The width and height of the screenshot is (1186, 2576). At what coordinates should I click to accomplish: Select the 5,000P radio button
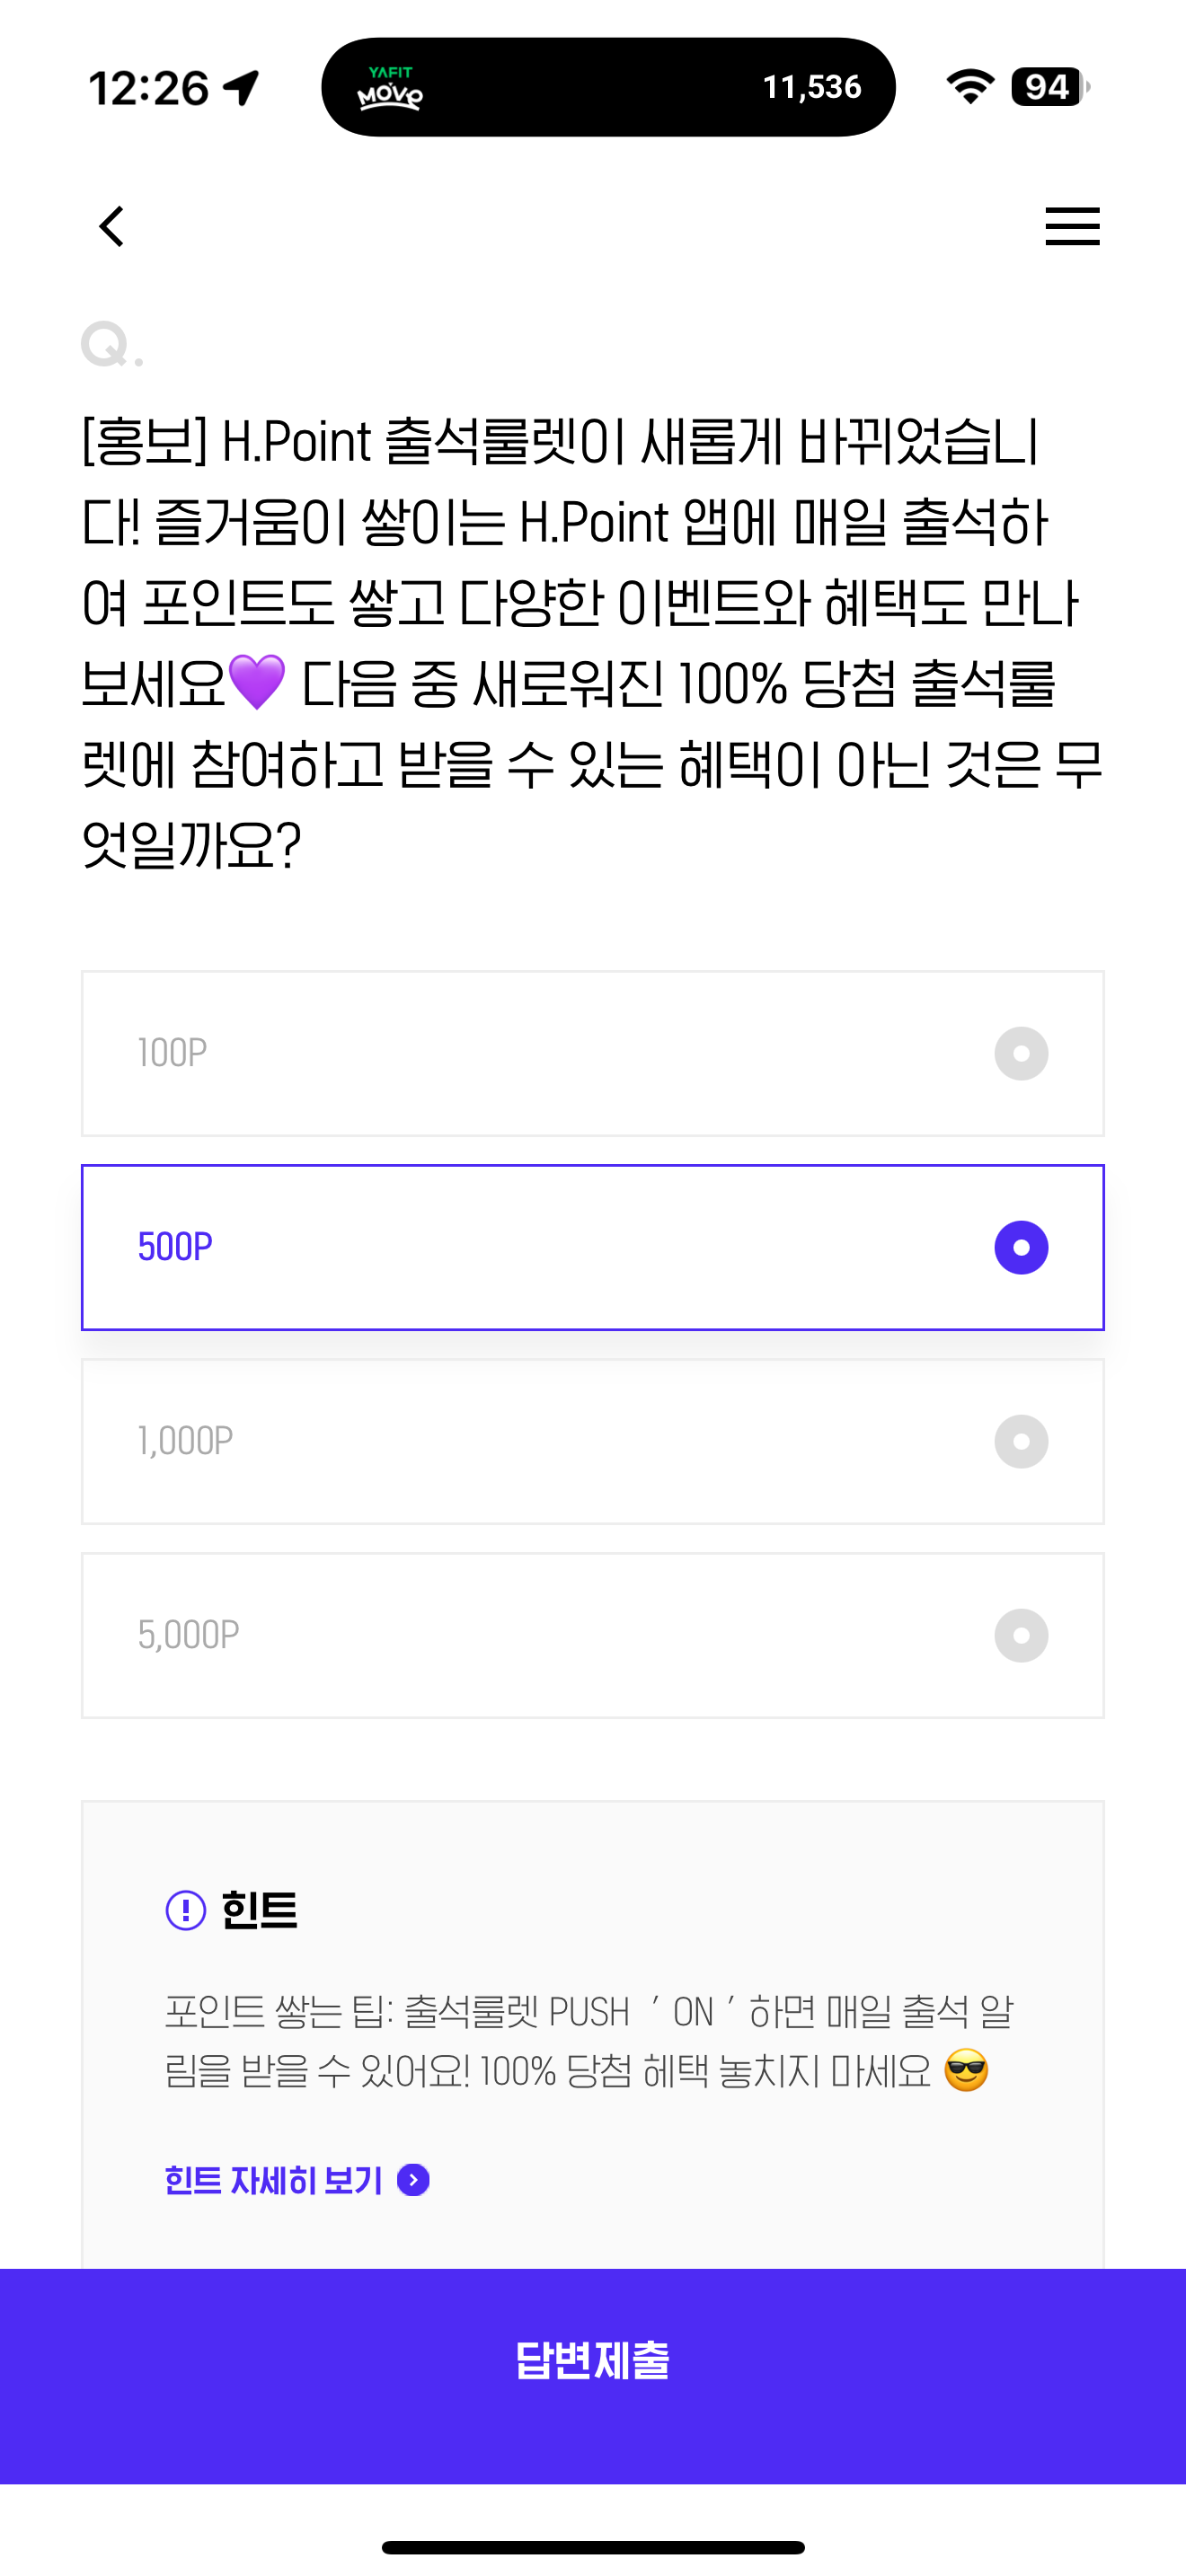1021,1636
